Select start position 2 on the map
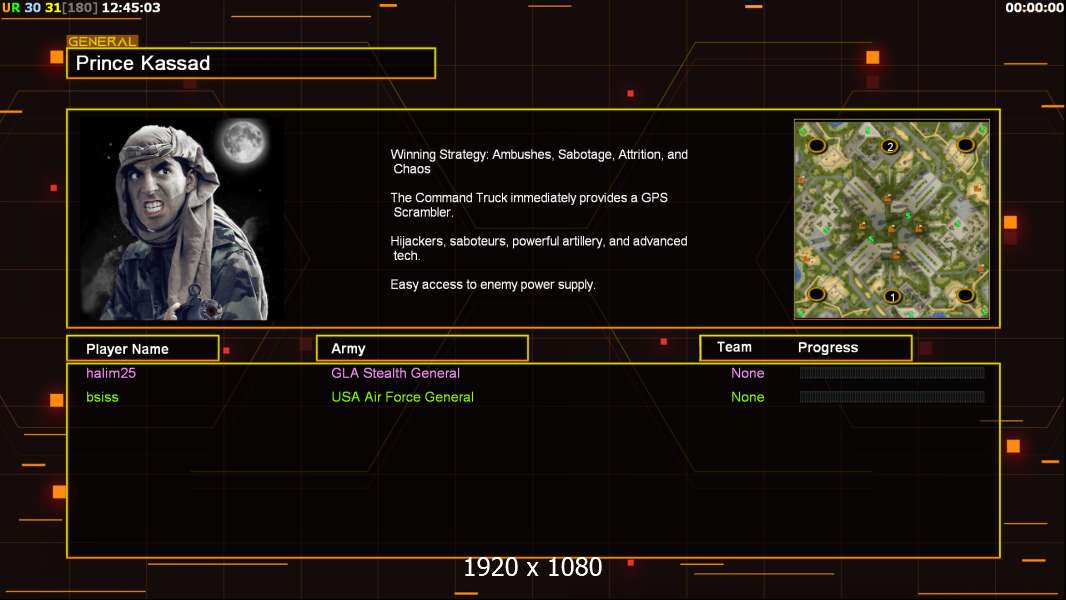Screen dimensions: 1066x600 click(890, 146)
